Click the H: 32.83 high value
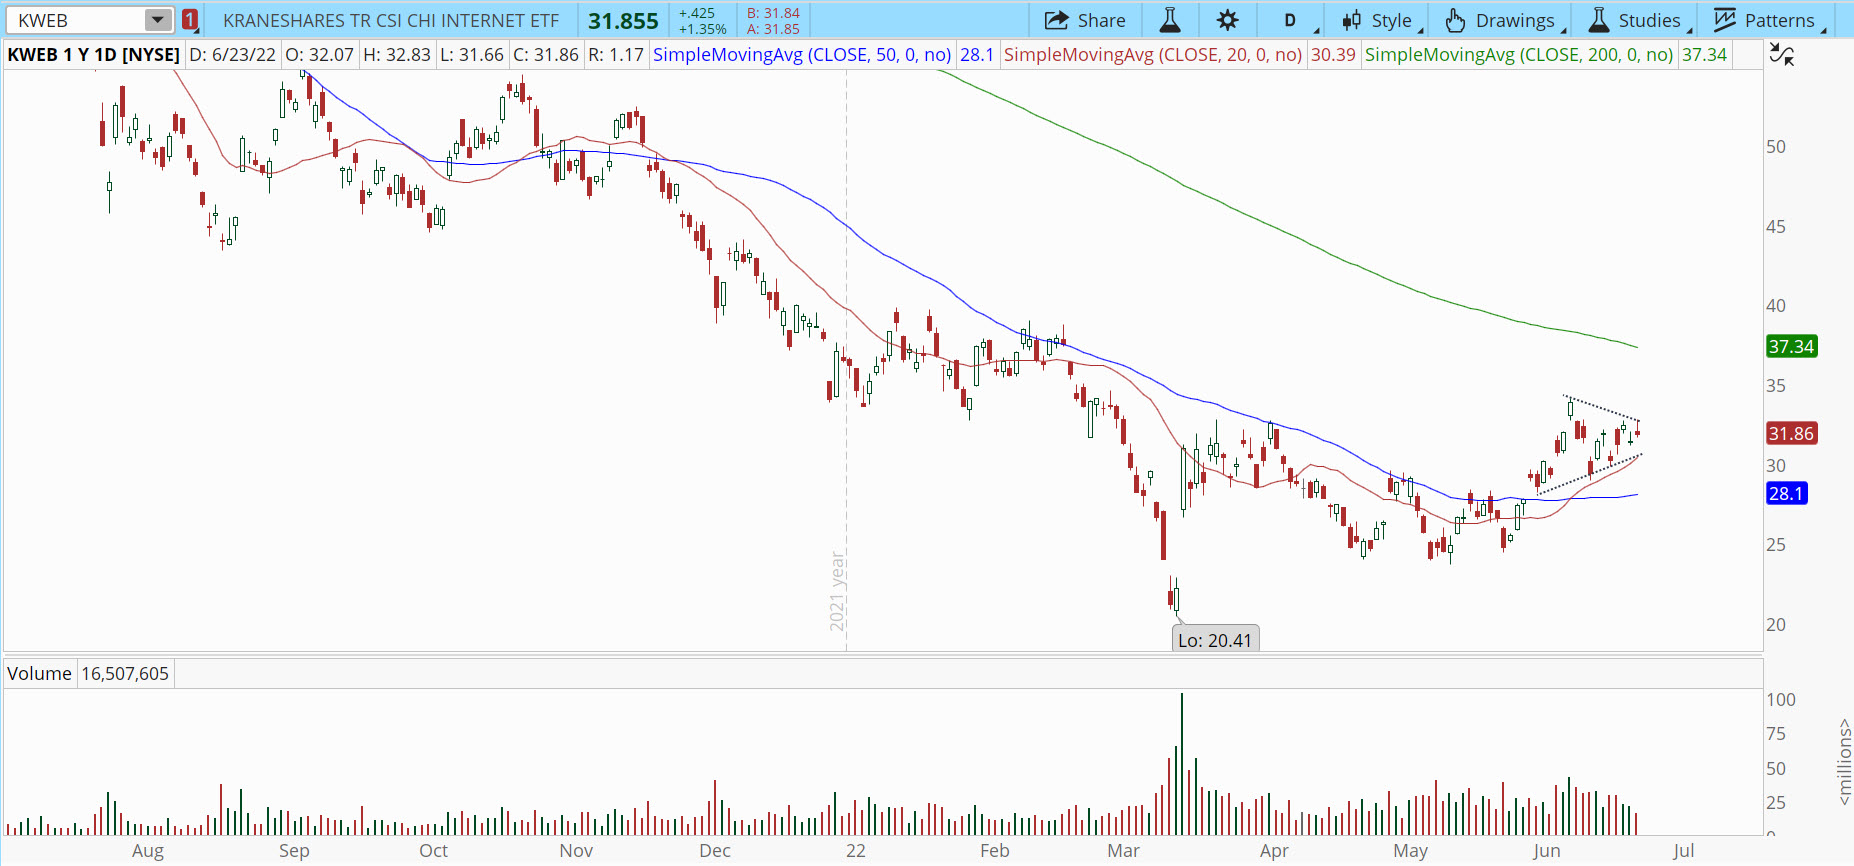The image size is (1854, 866). pyautogui.click(x=397, y=55)
